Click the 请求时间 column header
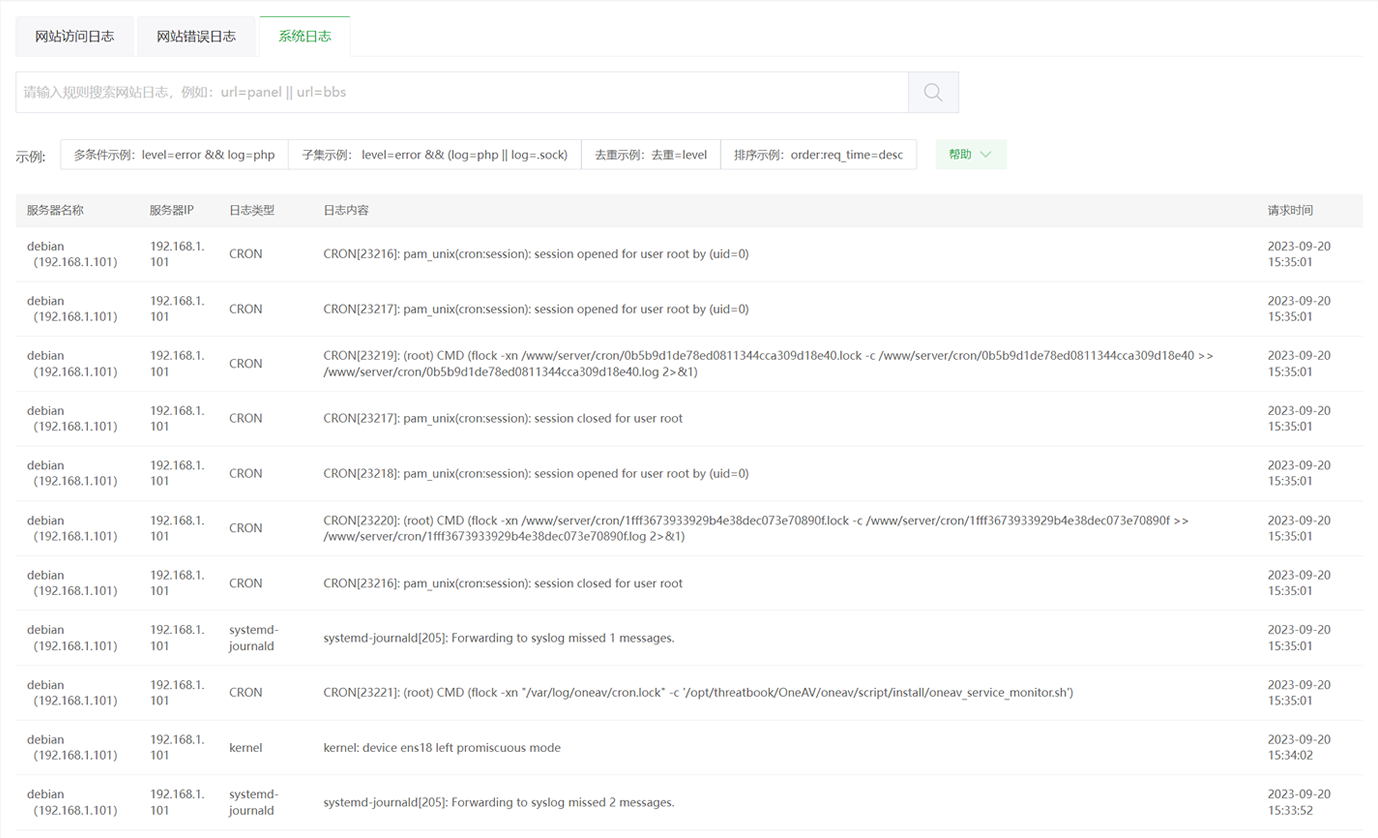Screen dimensions: 1378x838 [1290, 211]
